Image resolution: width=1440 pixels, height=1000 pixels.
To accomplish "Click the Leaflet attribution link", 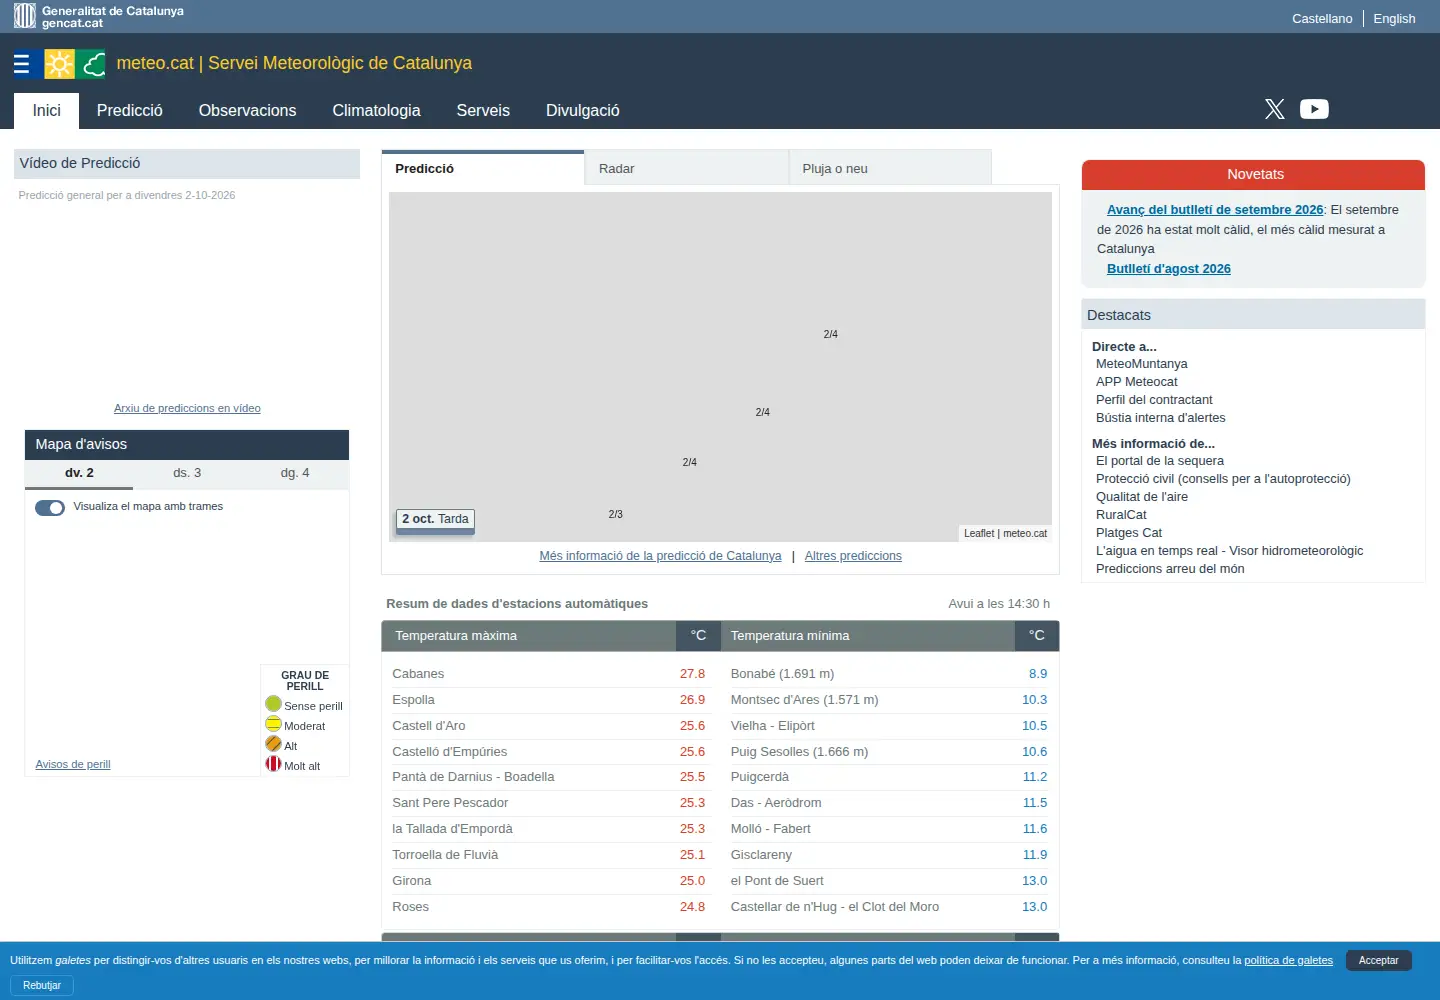I will [x=979, y=533].
